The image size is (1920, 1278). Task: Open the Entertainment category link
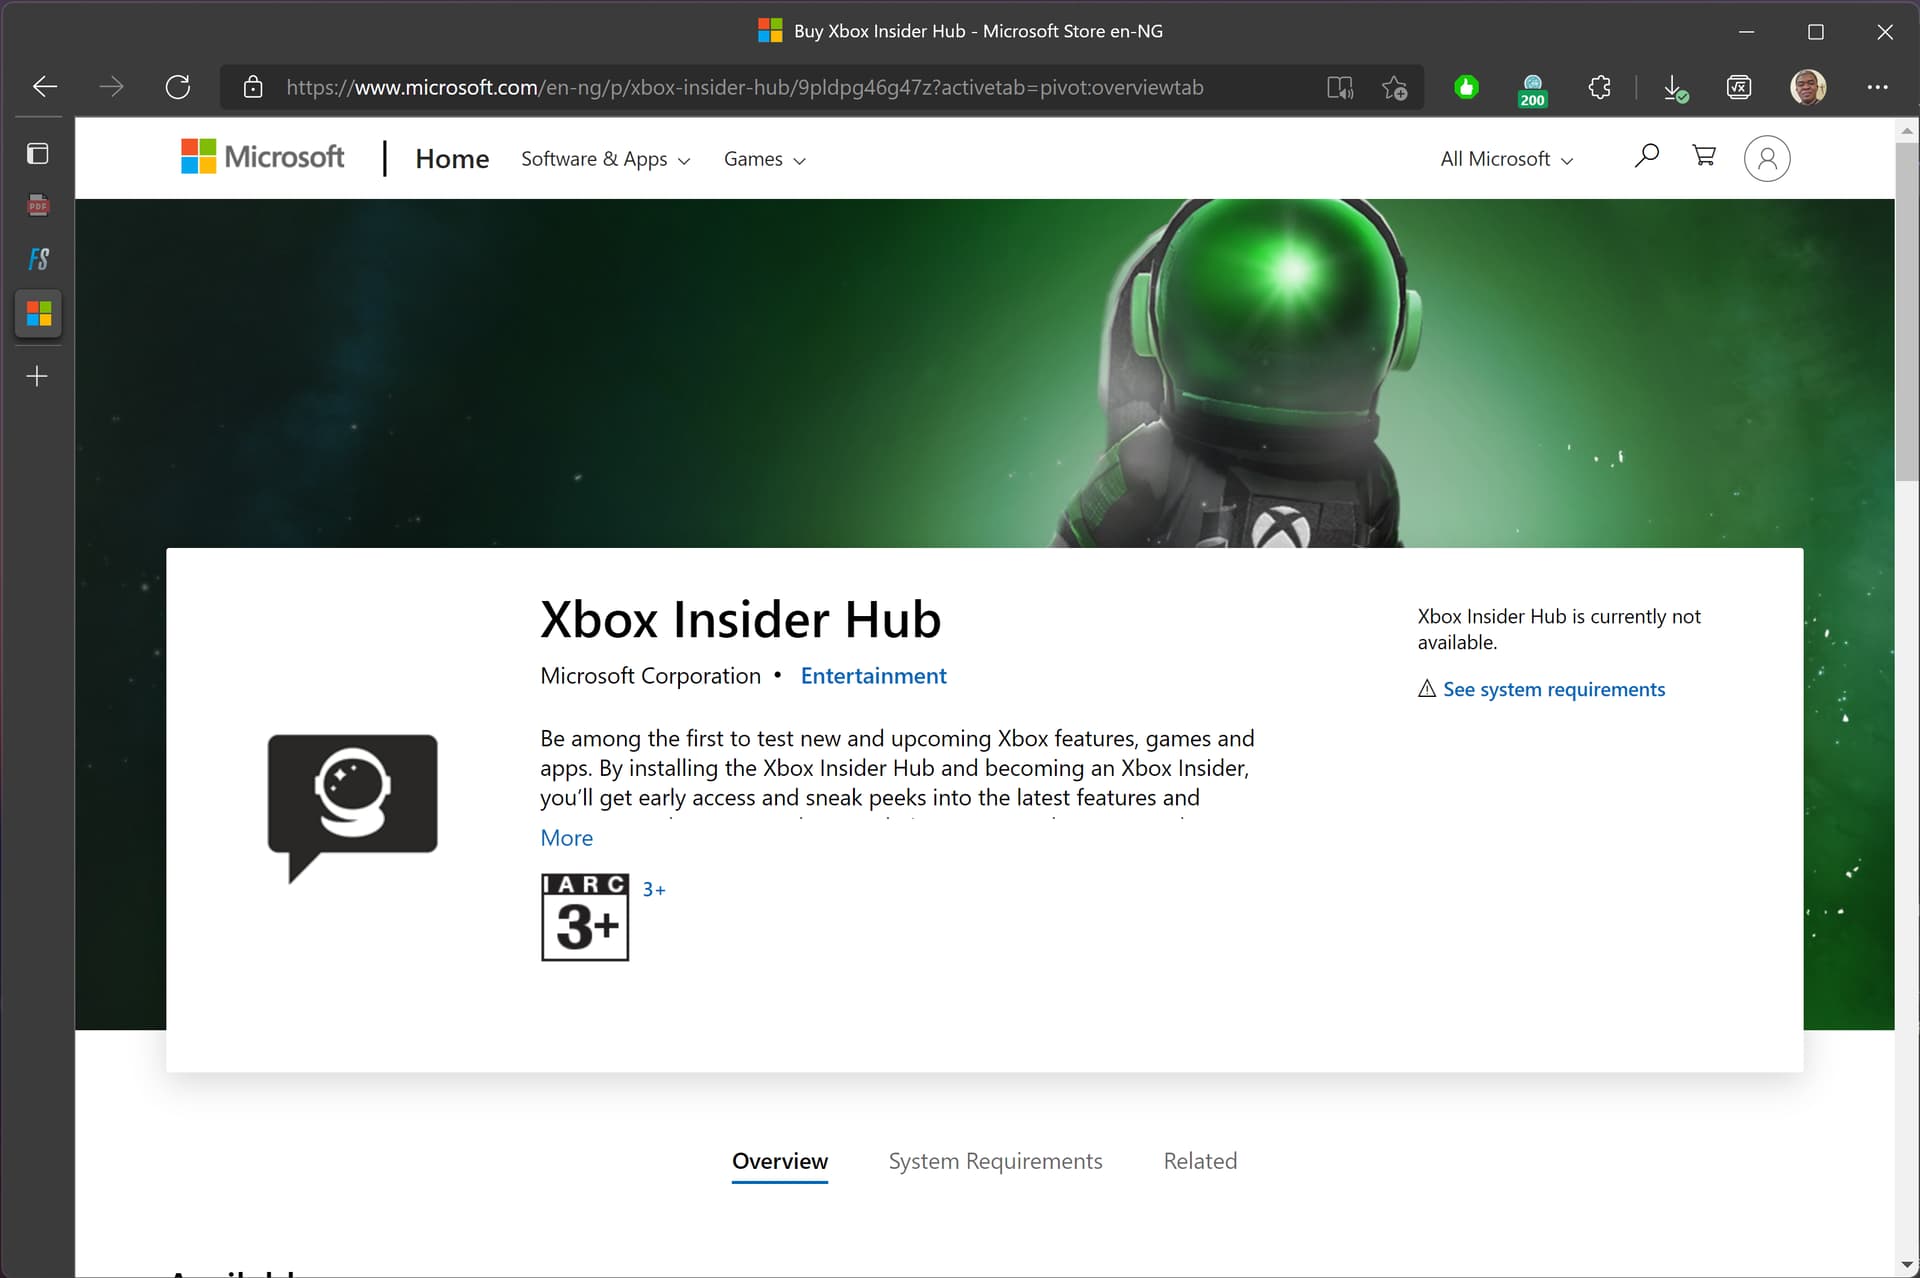[873, 676]
